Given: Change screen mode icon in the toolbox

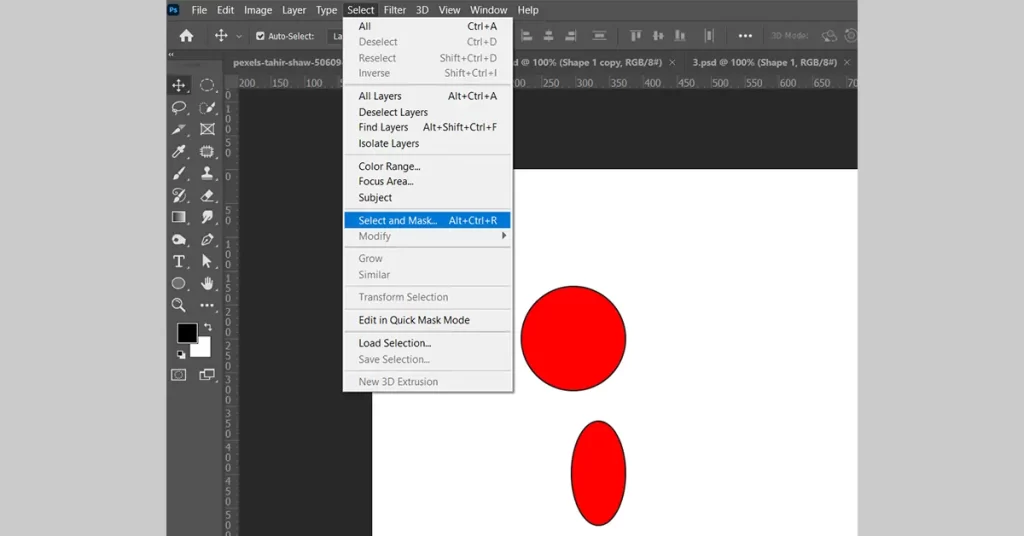Looking at the screenshot, I should [x=207, y=375].
